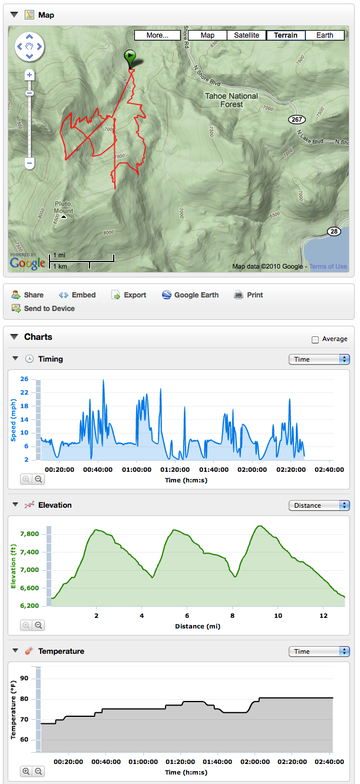Collapse the Temperature chart triangle
This screenshot has width=360, height=784.
point(15,651)
